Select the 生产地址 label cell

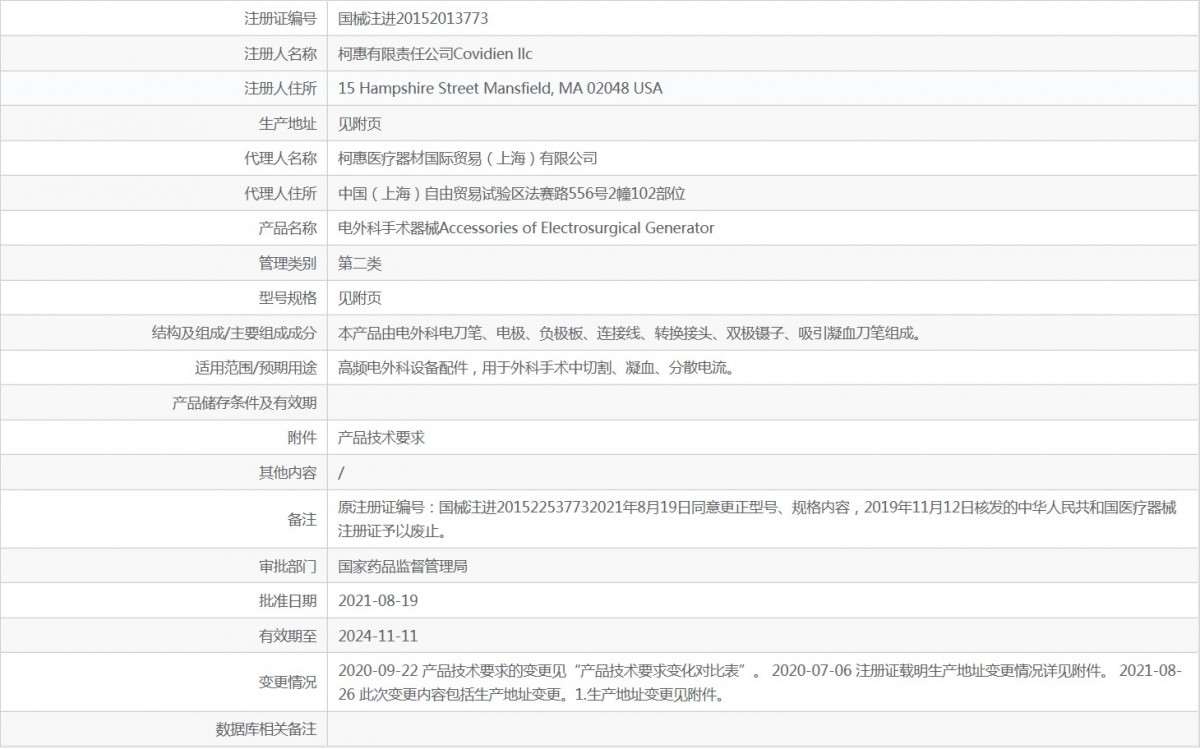(288, 123)
